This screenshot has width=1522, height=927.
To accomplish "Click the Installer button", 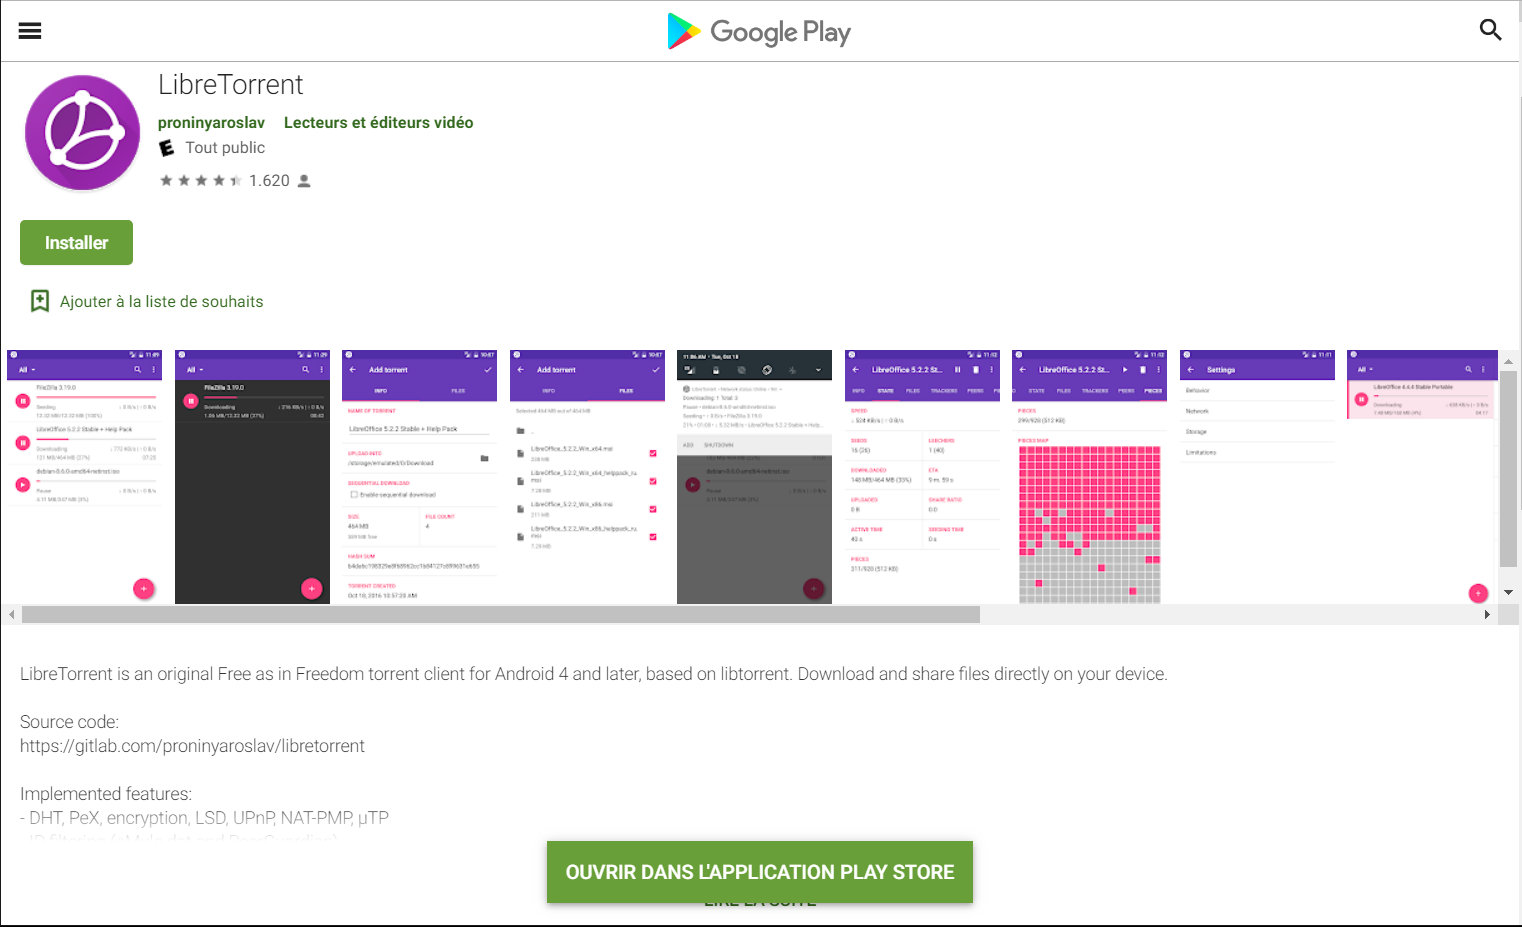I will coord(76,242).
